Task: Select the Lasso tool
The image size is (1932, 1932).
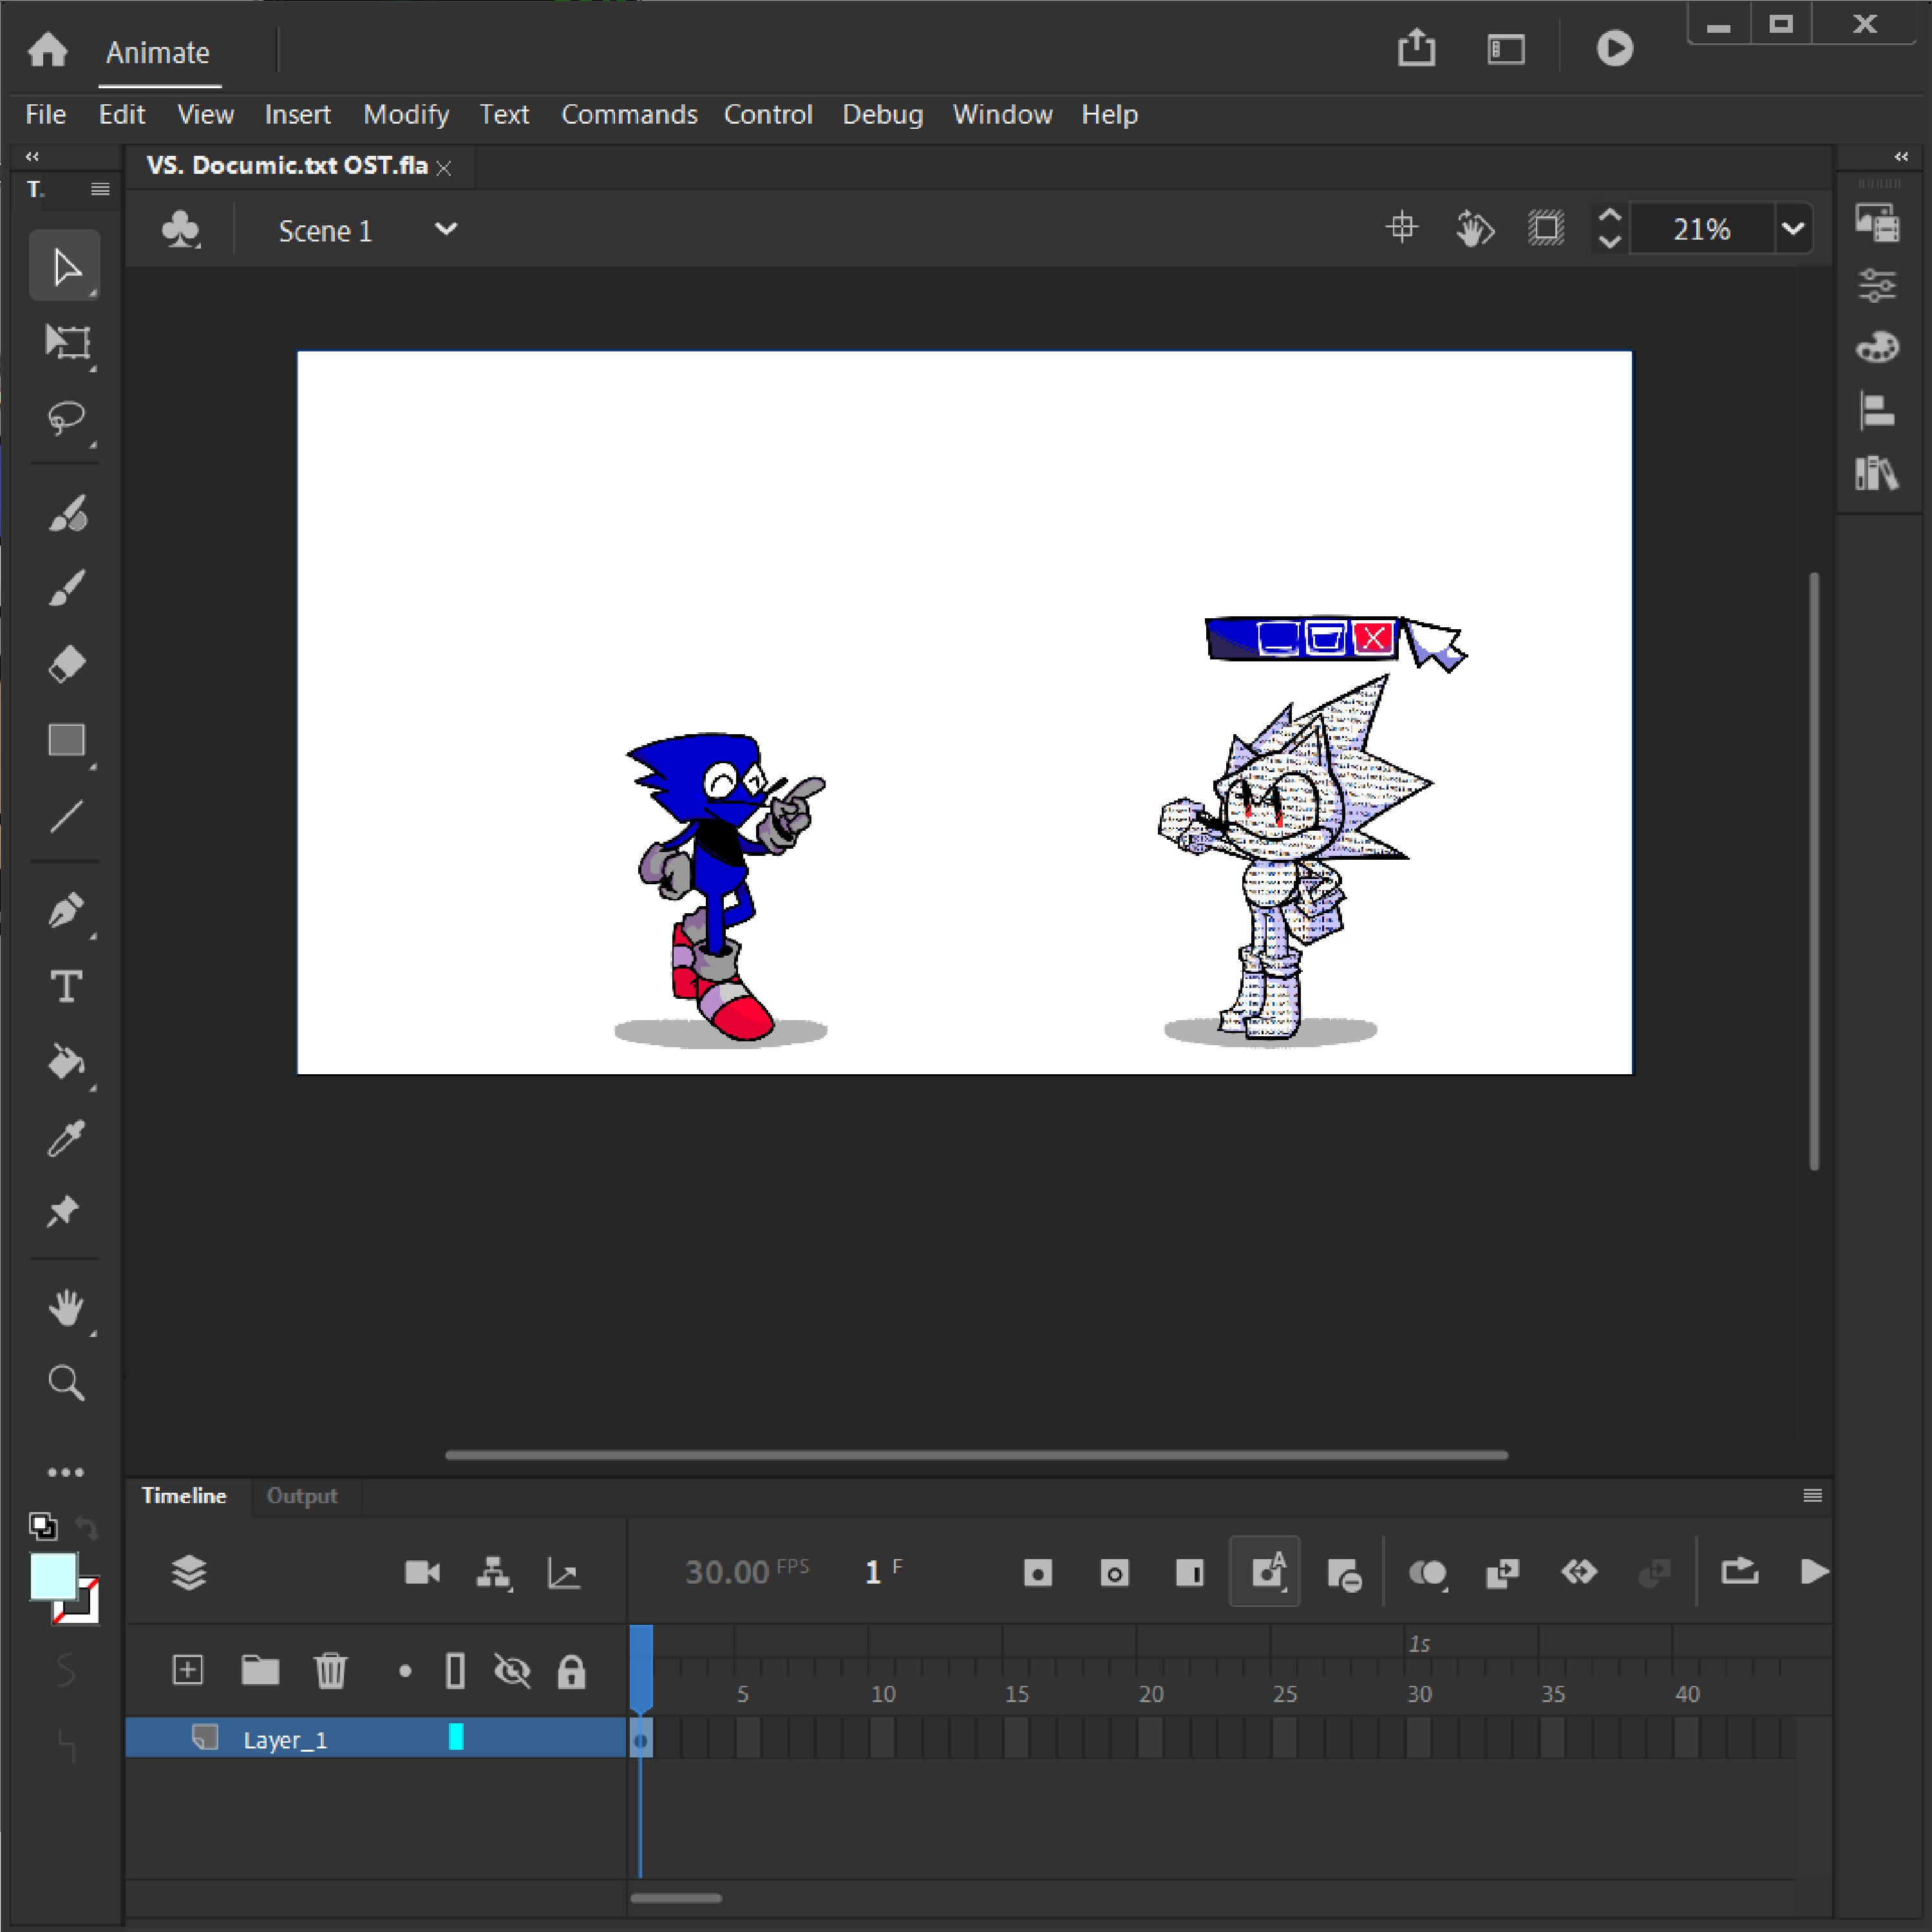Action: tap(66, 417)
